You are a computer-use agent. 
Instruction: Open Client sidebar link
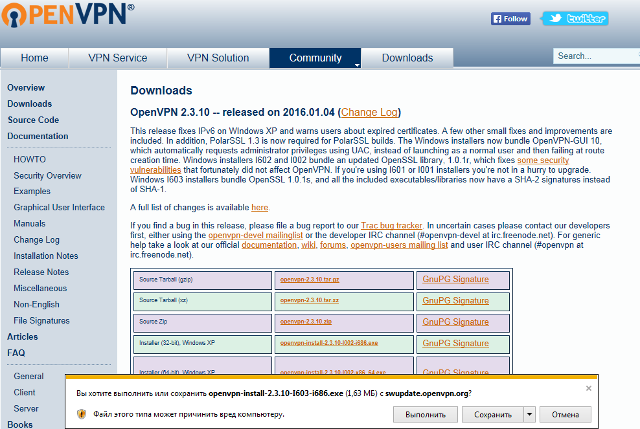tap(24, 392)
